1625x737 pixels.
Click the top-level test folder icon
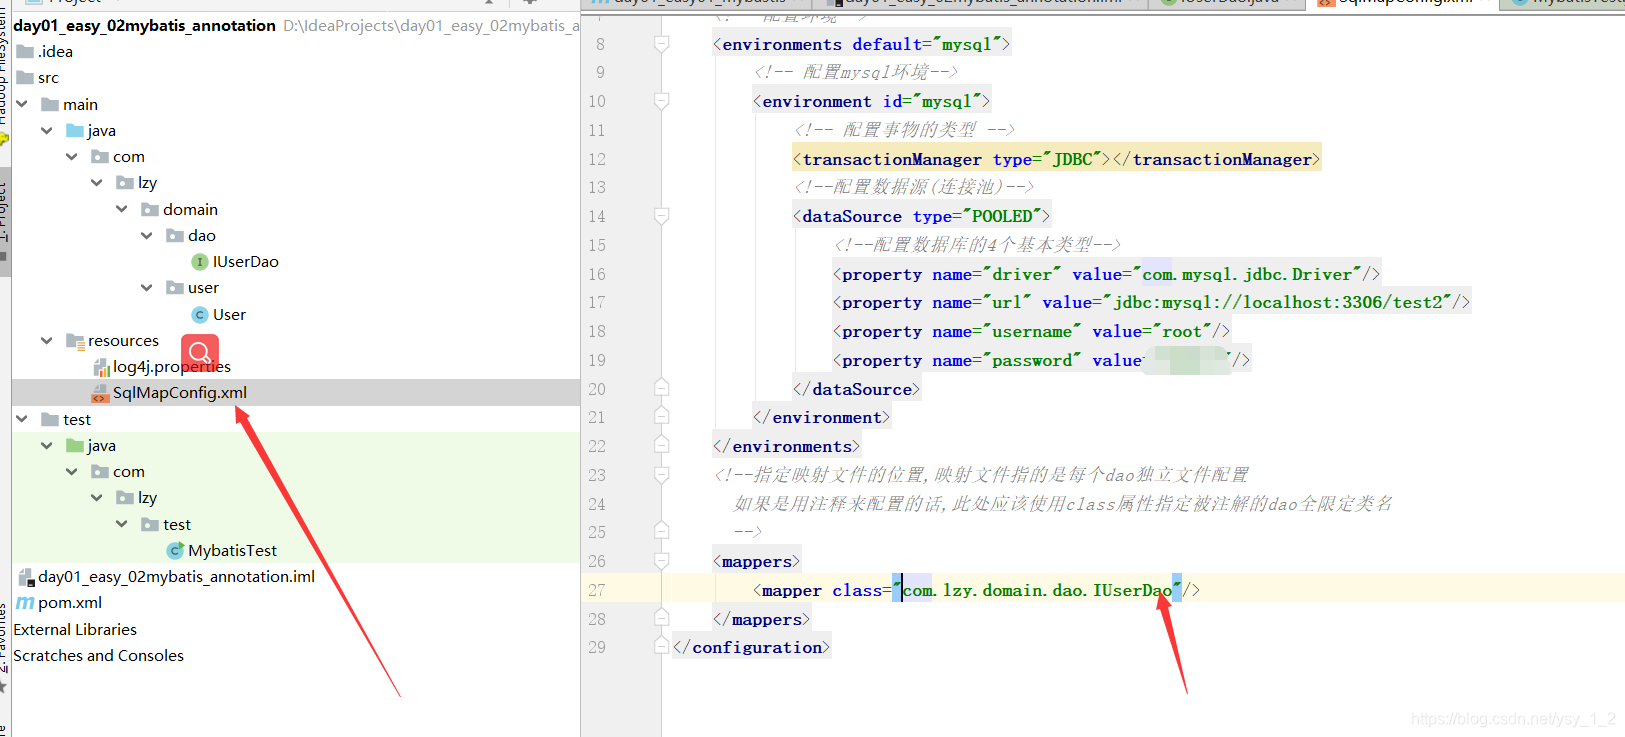[50, 419]
